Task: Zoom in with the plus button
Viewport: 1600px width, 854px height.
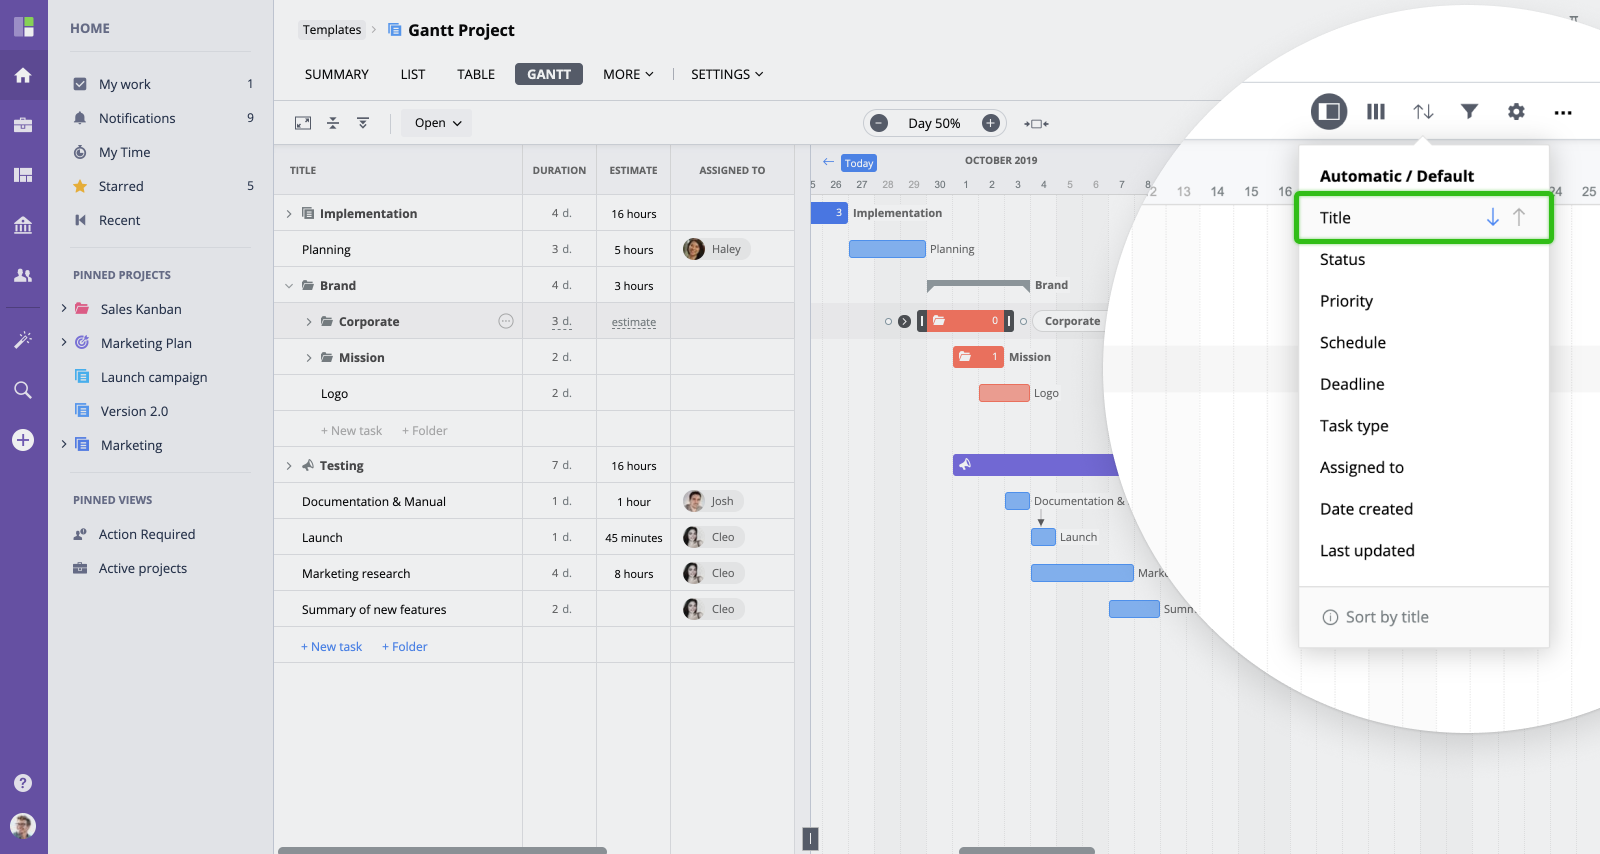Action: point(991,123)
